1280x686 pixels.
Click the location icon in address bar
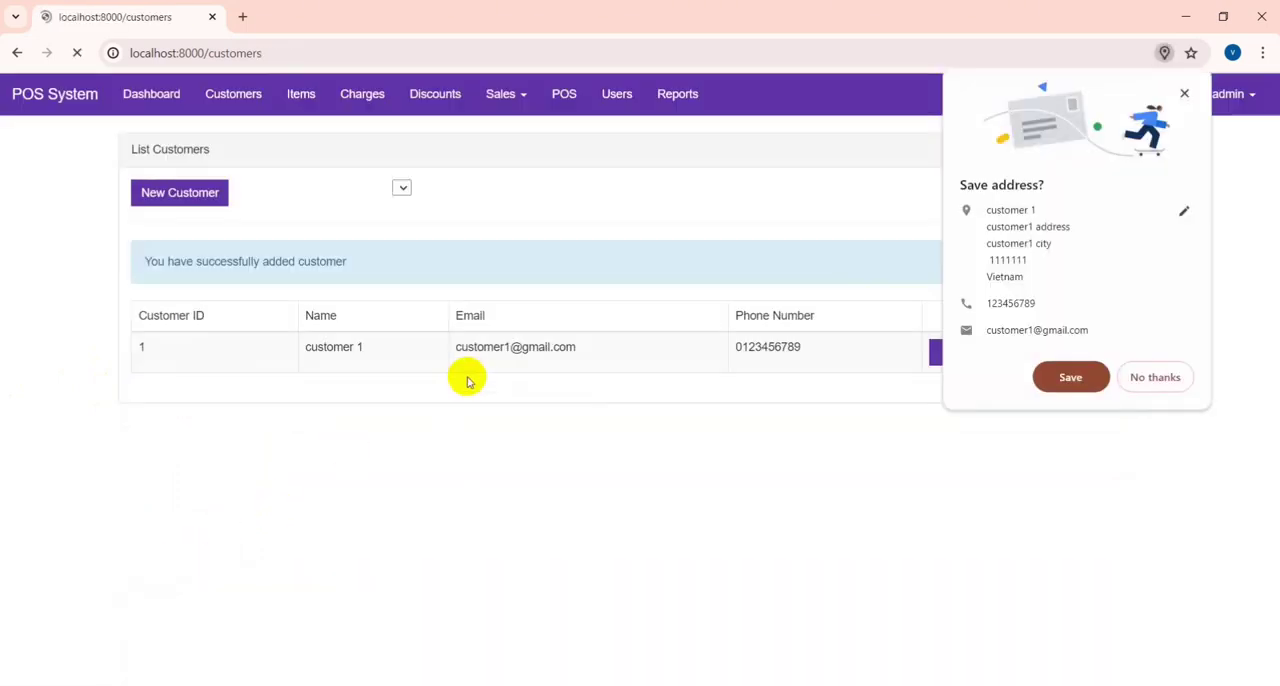(x=1164, y=53)
